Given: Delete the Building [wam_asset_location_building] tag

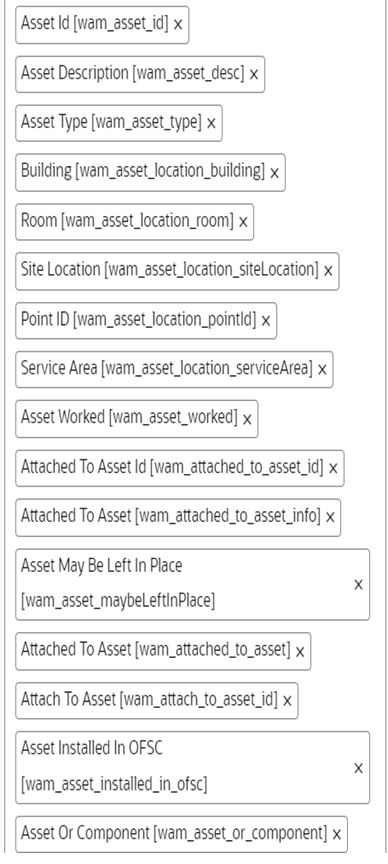Looking at the screenshot, I should [x=274, y=173].
